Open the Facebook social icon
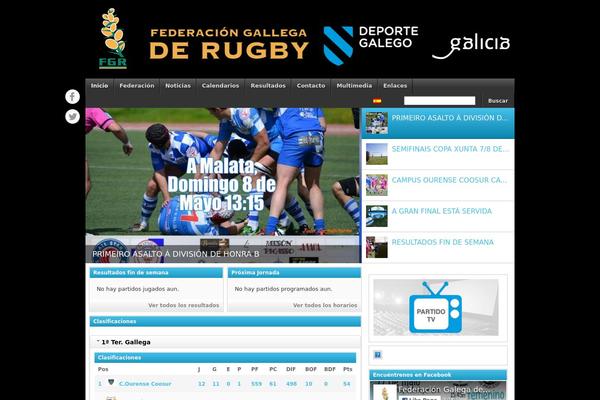Screen dimensions: 600x400 point(72,96)
